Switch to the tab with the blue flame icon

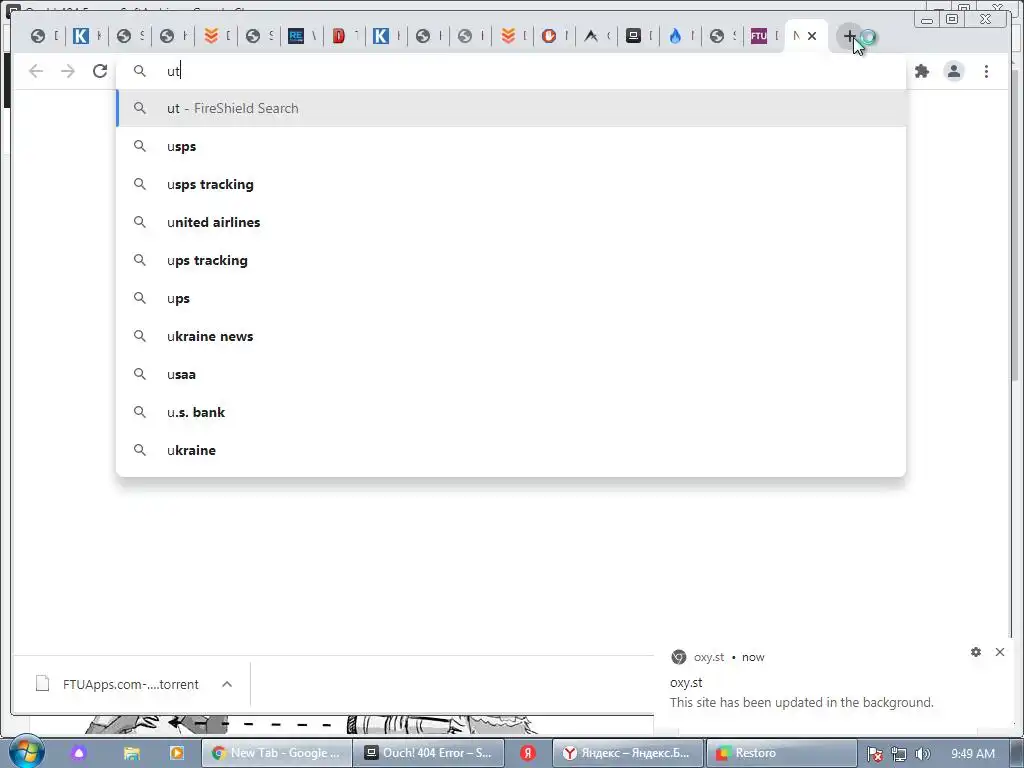pos(675,36)
